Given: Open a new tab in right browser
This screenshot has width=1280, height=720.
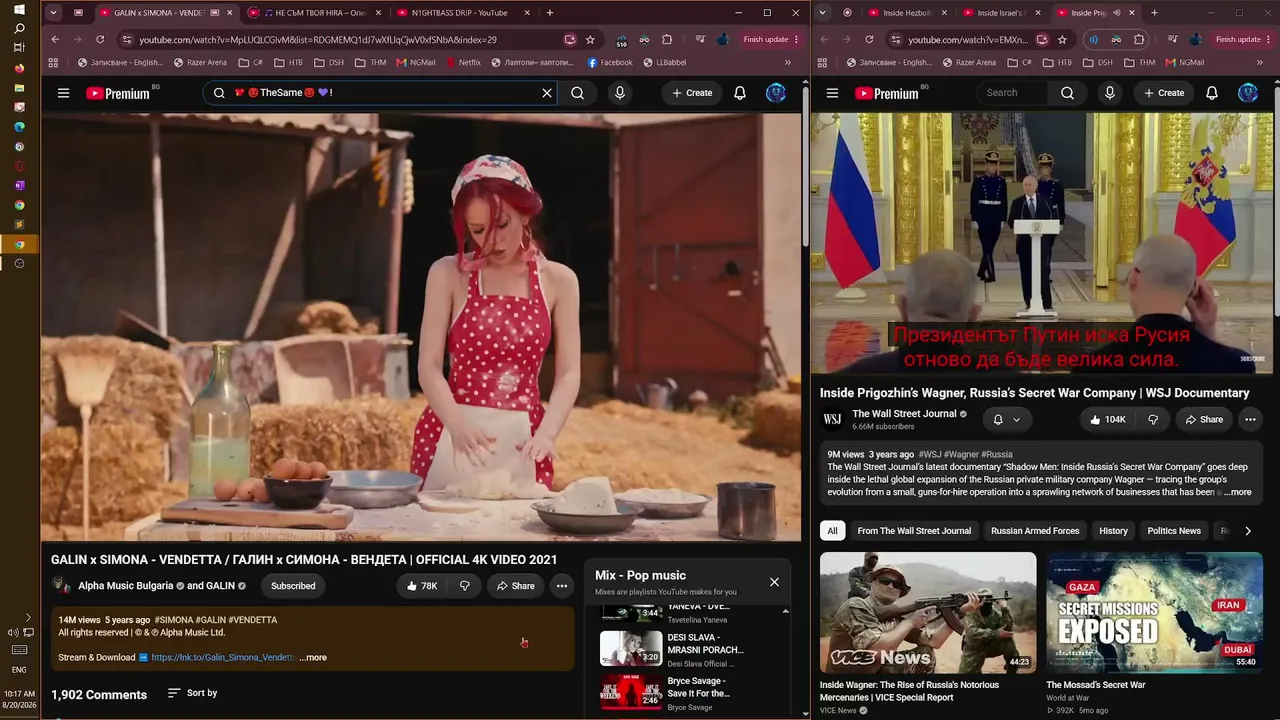Looking at the screenshot, I should pyautogui.click(x=1154, y=13).
